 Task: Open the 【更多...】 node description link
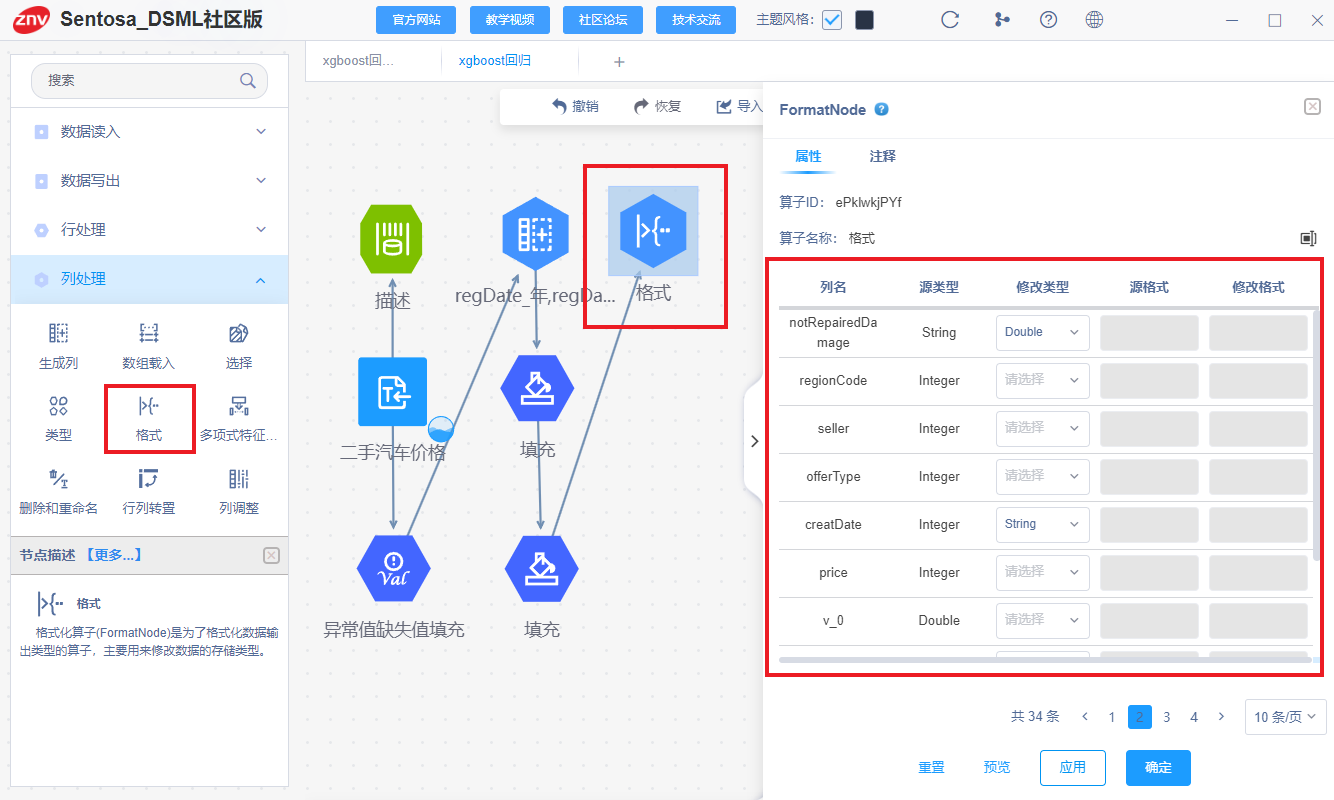point(114,555)
